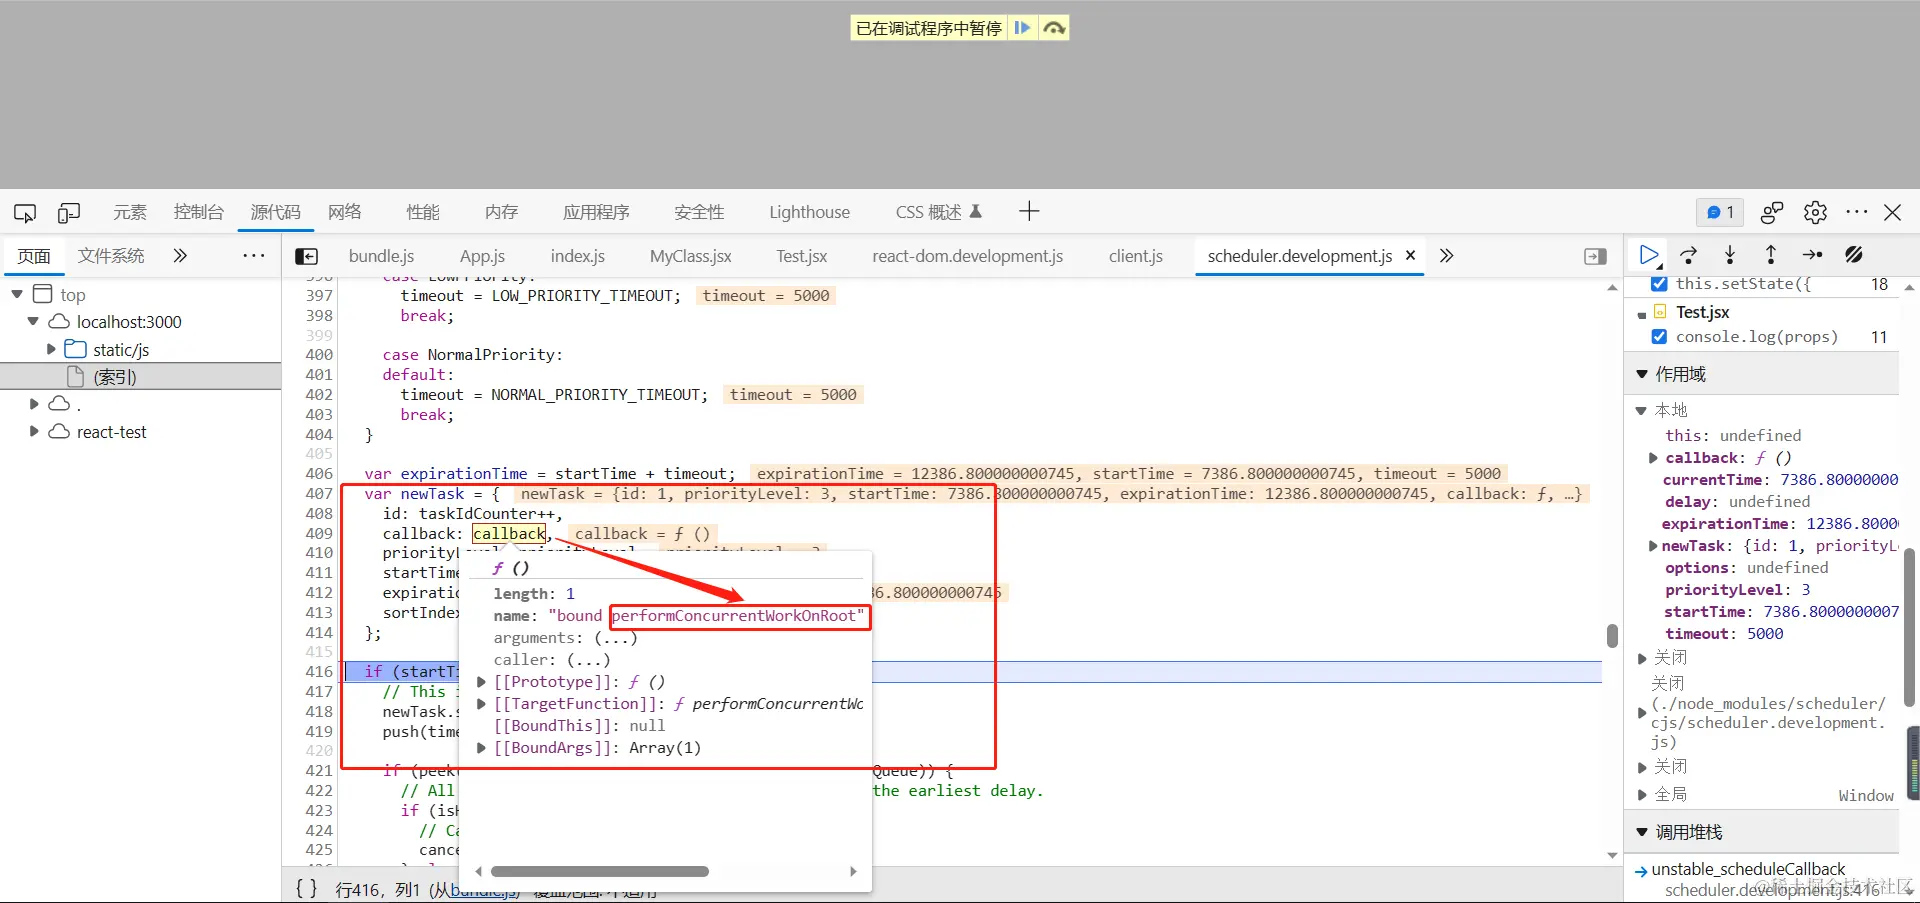Toggle the file navigator sidebar

pyautogui.click(x=307, y=256)
